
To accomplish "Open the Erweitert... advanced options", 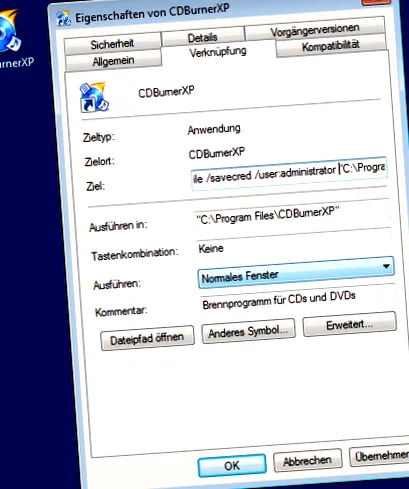I will tap(349, 324).
